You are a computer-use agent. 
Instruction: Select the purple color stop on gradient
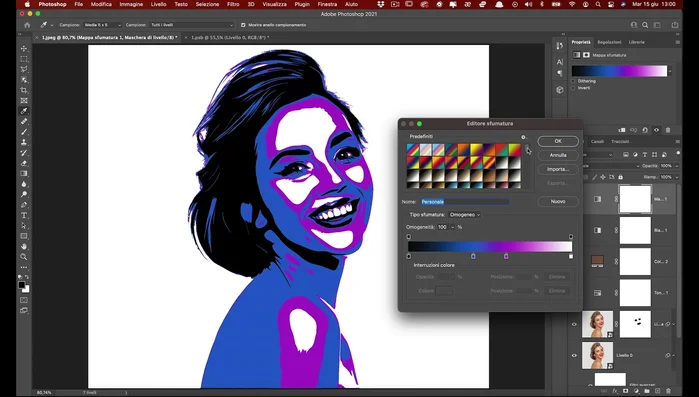tap(506, 256)
